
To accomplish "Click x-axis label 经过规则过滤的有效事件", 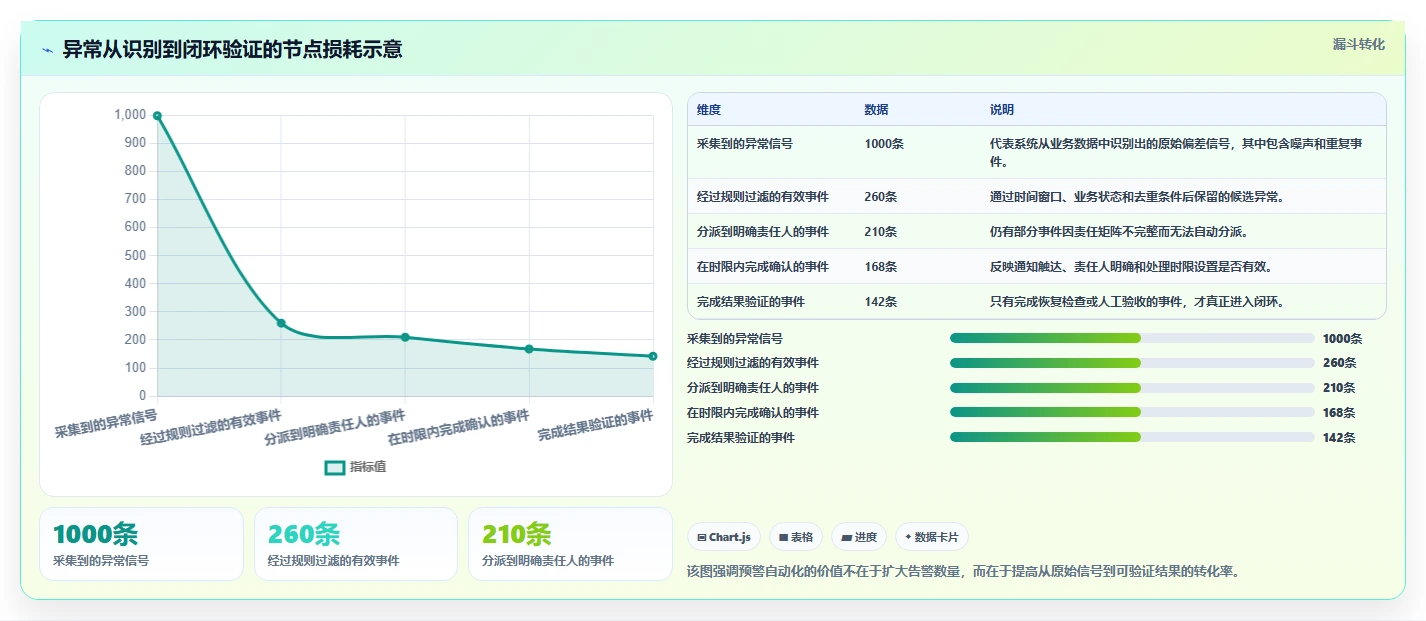I will 211,427.
